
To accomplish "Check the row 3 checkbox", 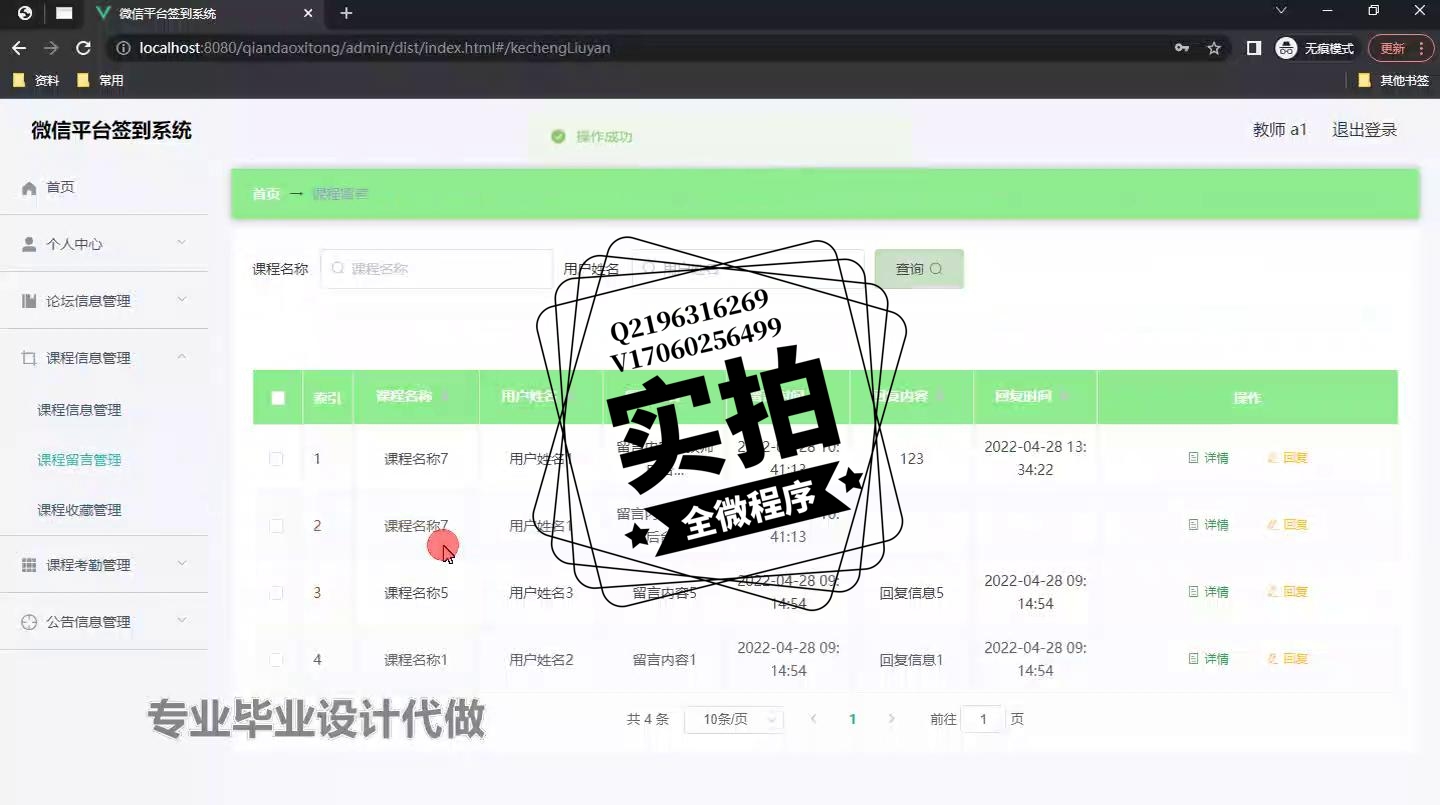I will [x=276, y=592].
